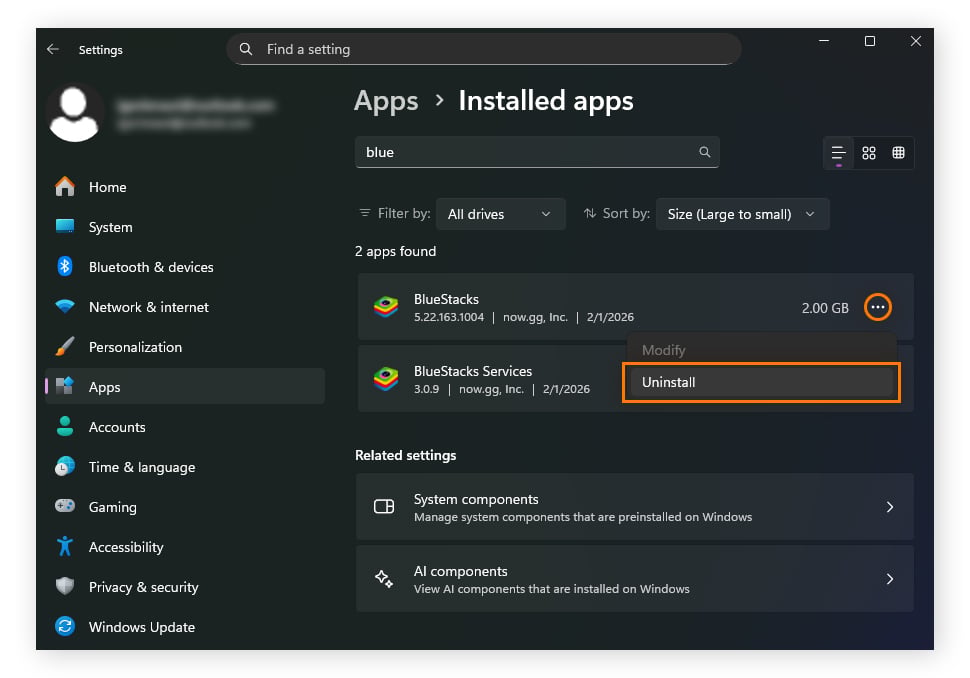Open System components settings
This screenshot has height=678, width=970.
click(635, 507)
